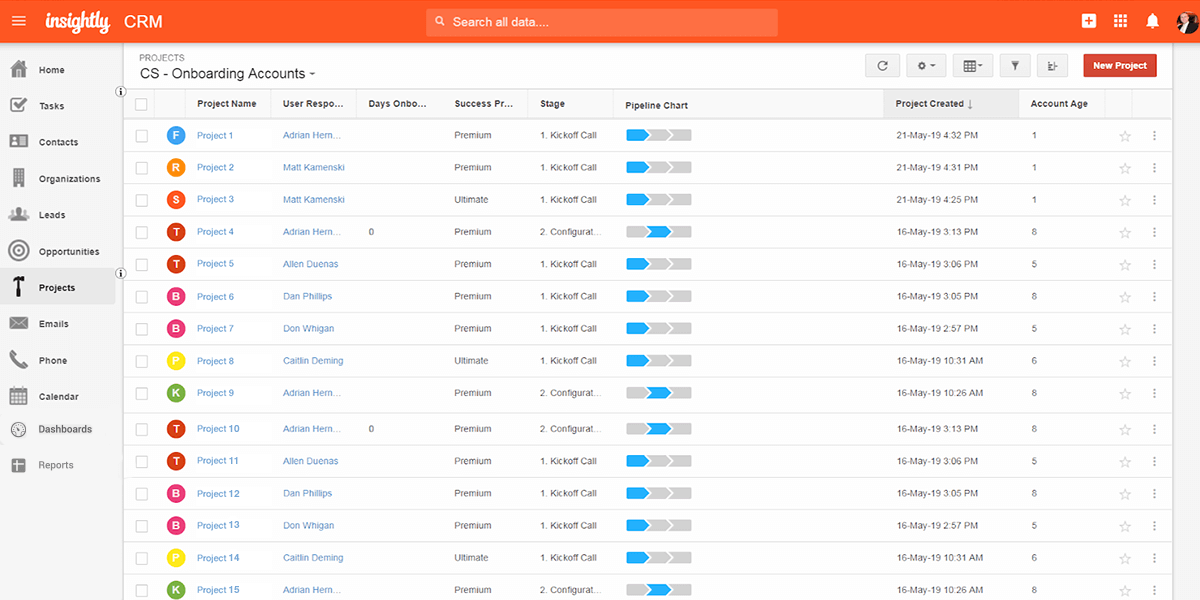1200x600 pixels.
Task: Click the notifications bell
Action: click(x=1152, y=20)
